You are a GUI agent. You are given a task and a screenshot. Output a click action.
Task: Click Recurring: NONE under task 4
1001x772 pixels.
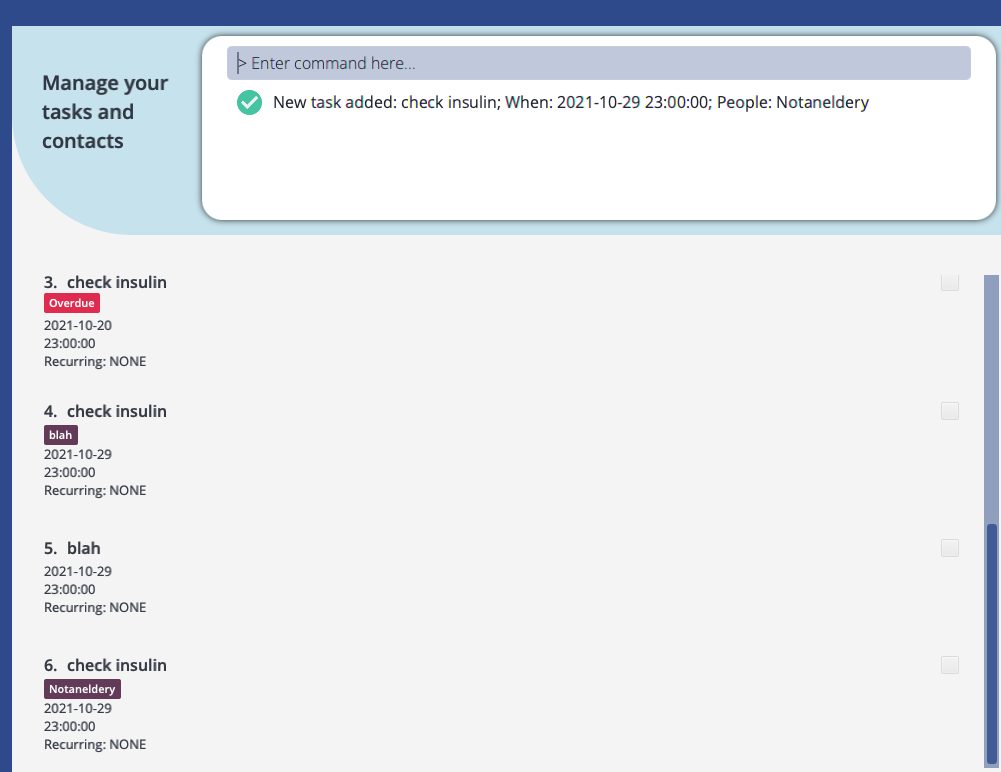coord(95,490)
